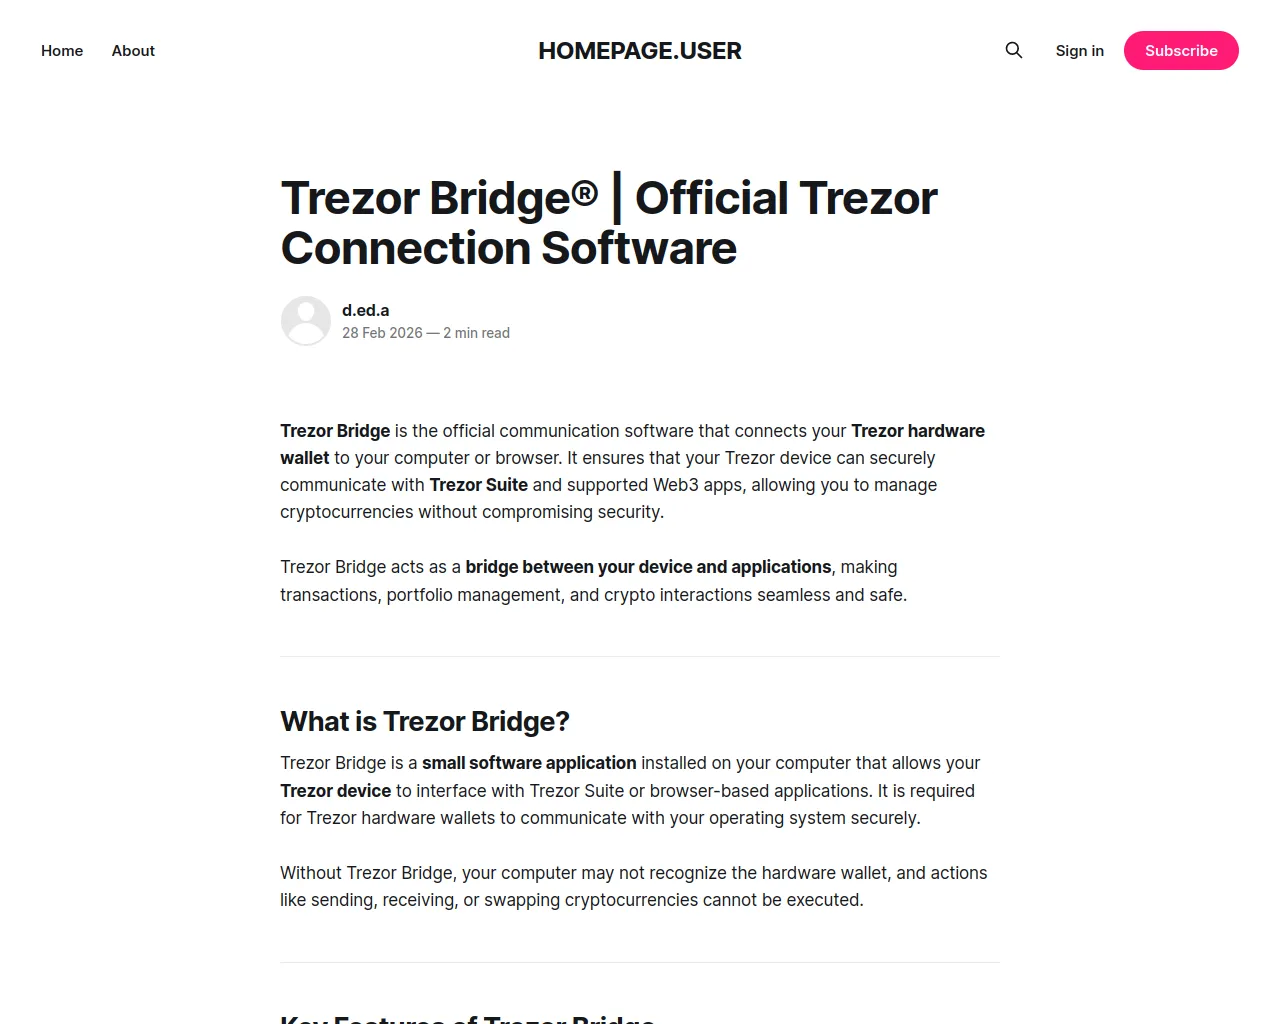1280x1024 pixels.
Task: Click the Trezor Bridge® article title
Action: pyautogui.click(x=609, y=223)
